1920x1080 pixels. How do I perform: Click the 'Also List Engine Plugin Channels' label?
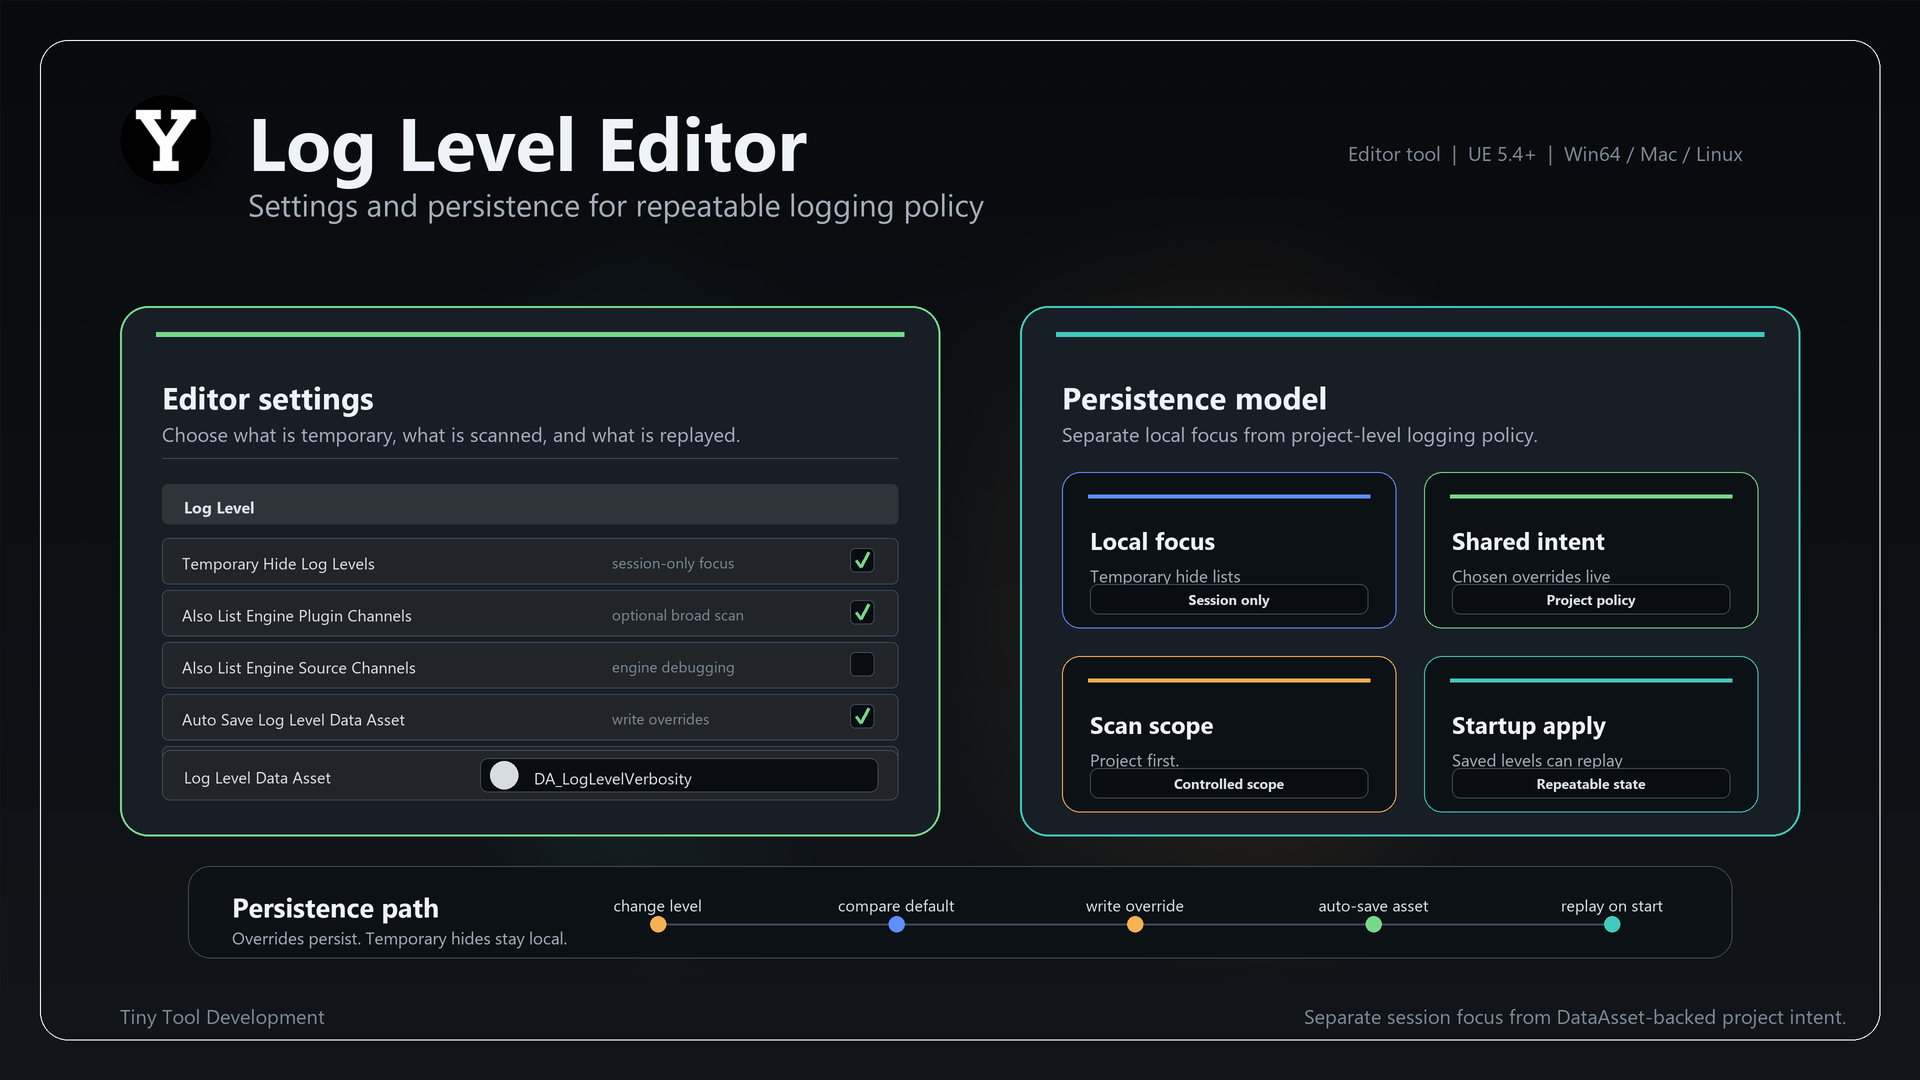pyautogui.click(x=296, y=616)
